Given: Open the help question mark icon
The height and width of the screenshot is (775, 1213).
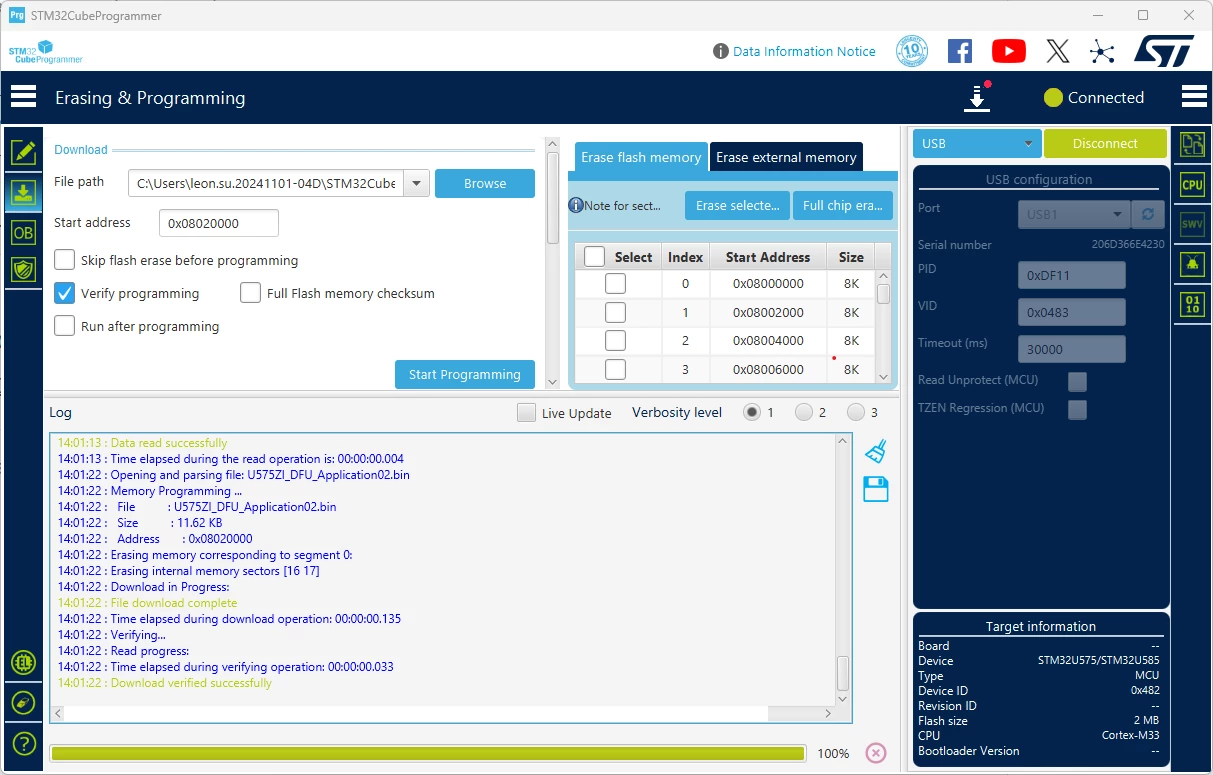Looking at the screenshot, I should point(23,744).
